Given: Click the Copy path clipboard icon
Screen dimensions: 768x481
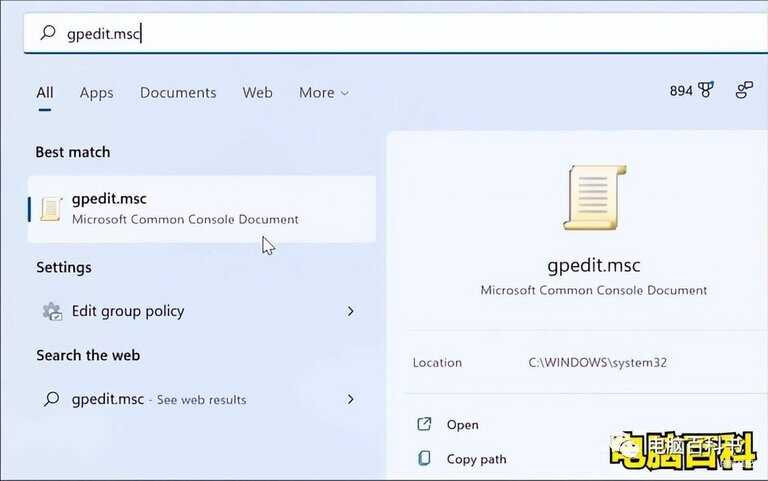Looking at the screenshot, I should (424, 458).
